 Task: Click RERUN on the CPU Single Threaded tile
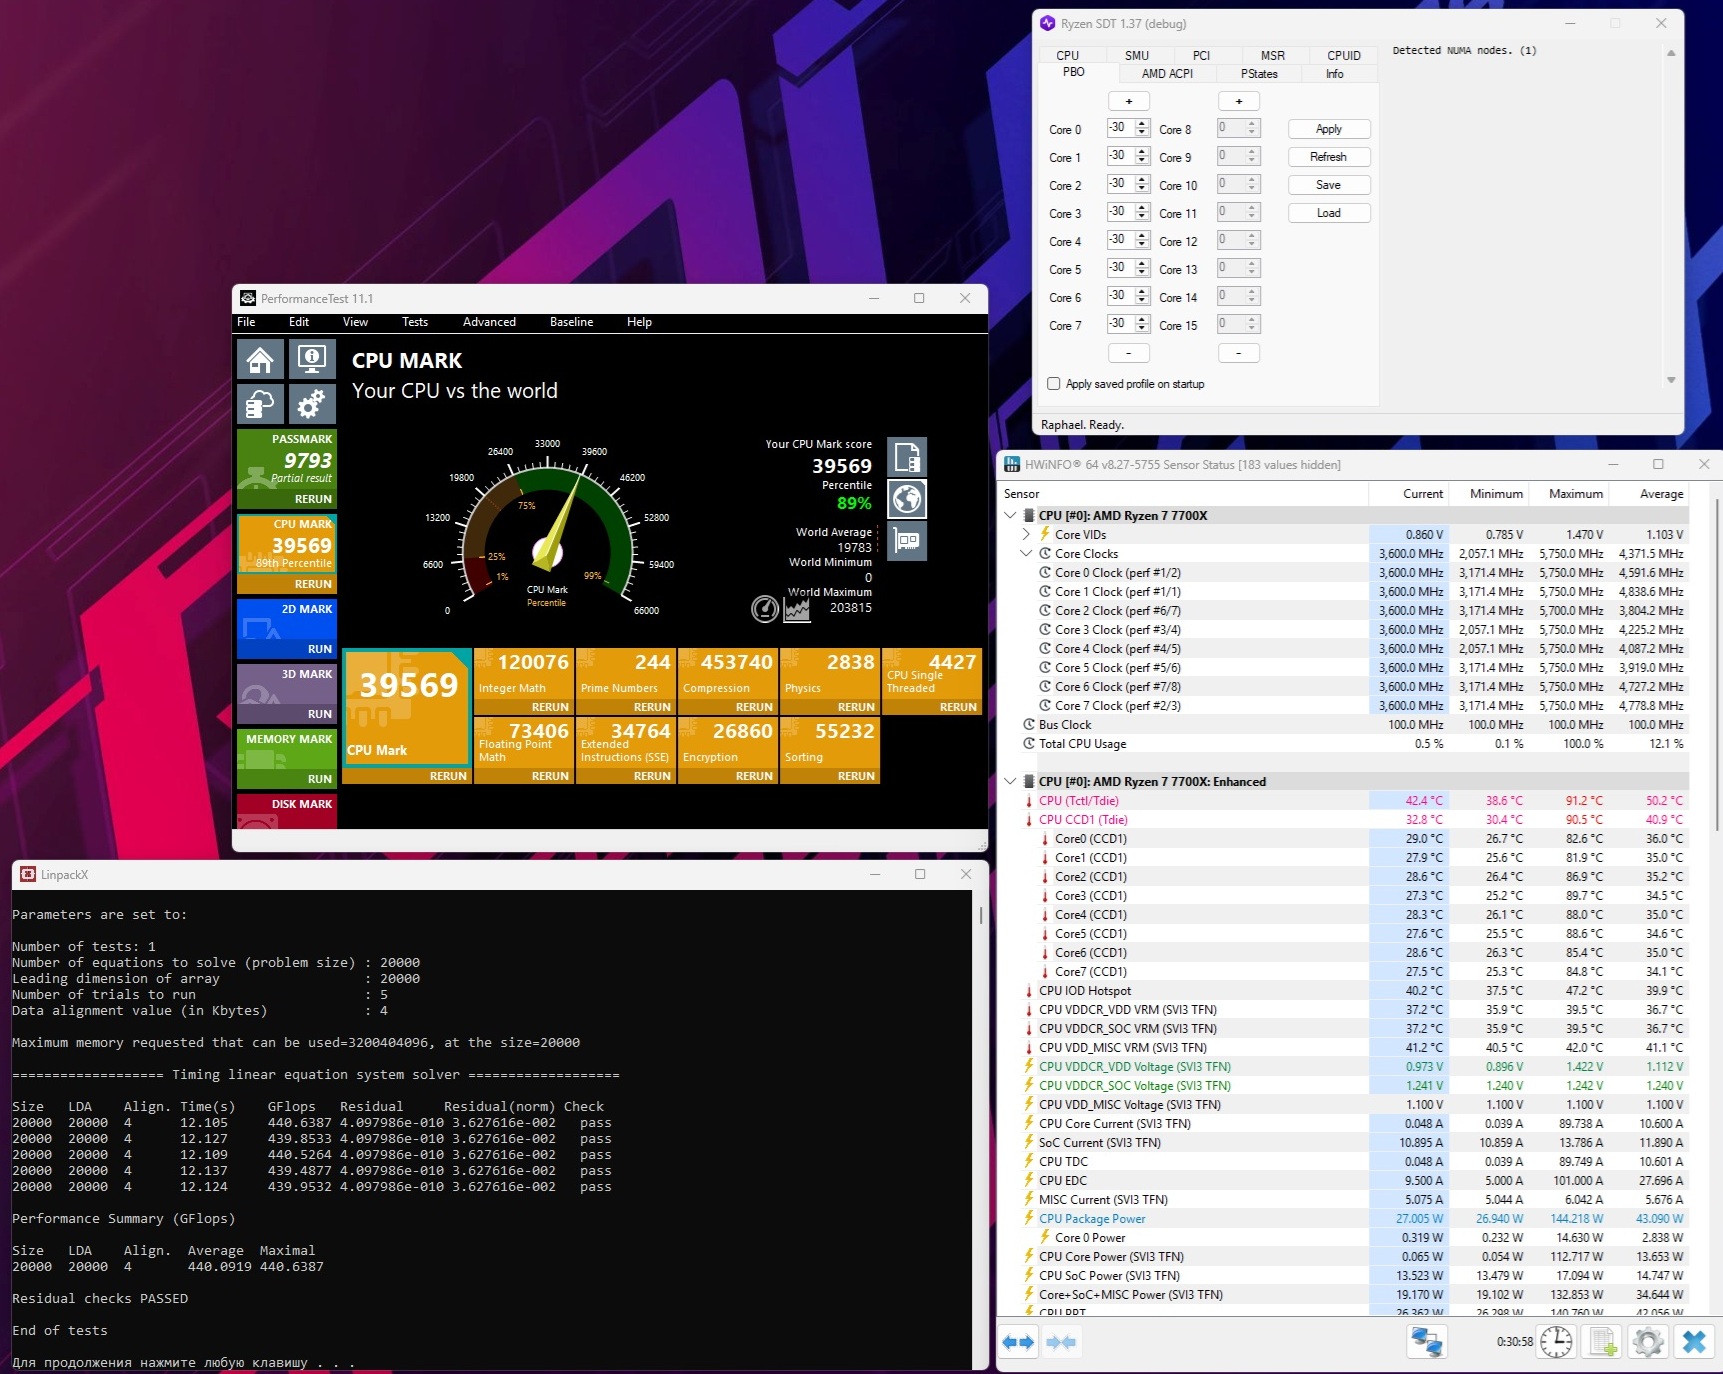[958, 707]
